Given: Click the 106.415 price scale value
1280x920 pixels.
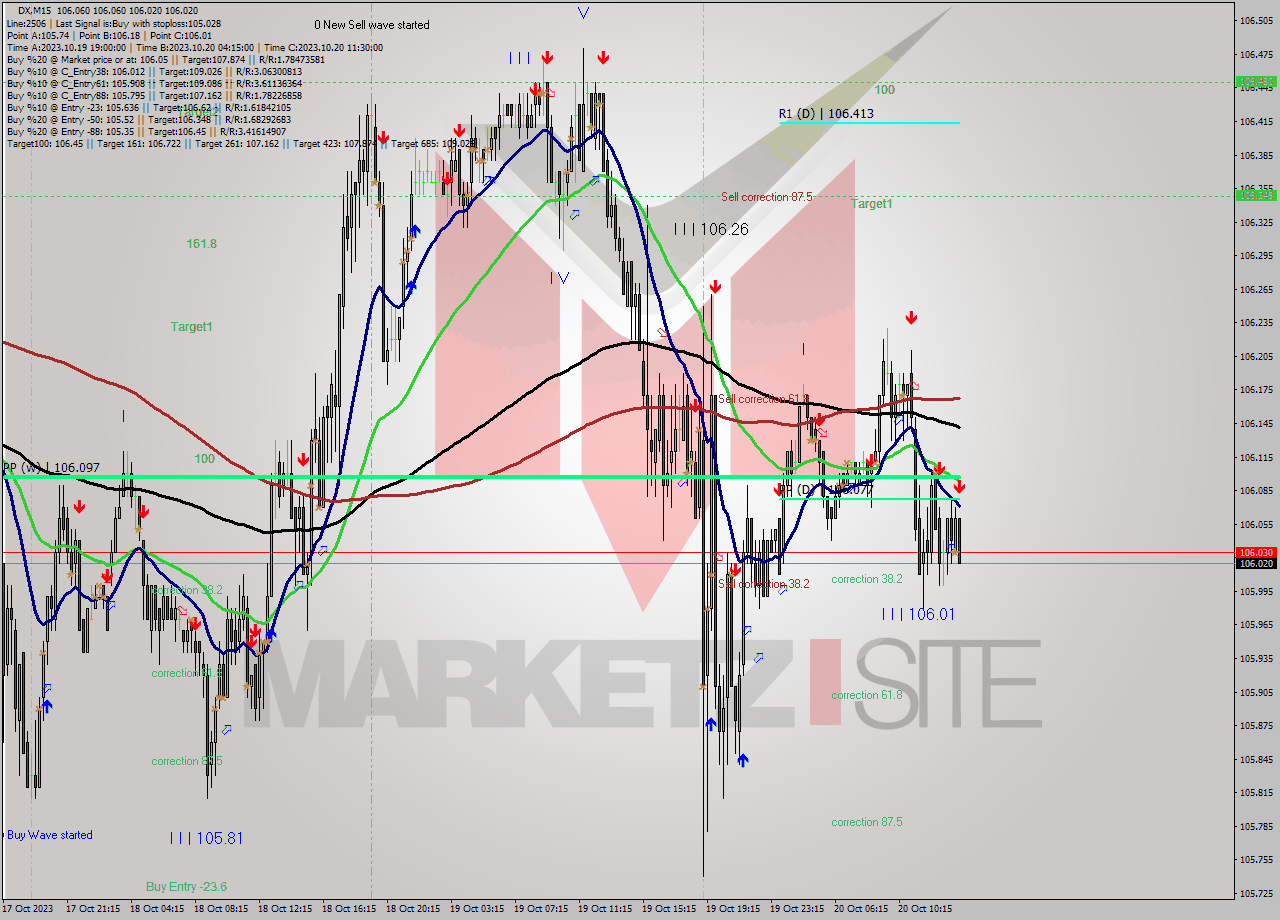Looking at the screenshot, I should point(1256,121).
